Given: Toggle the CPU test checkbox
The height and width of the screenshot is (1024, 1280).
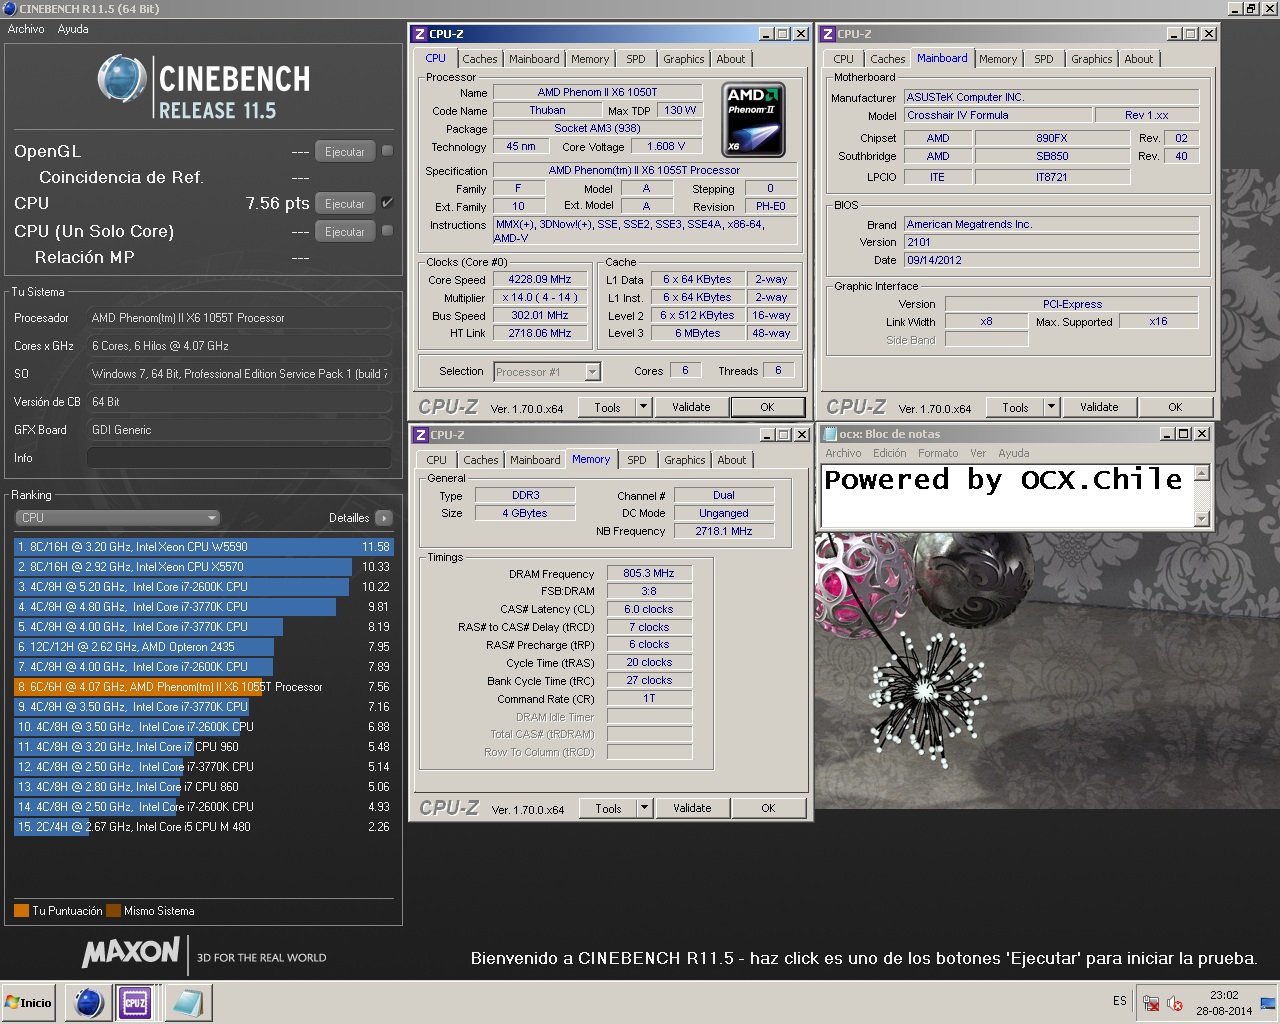Looking at the screenshot, I should tap(387, 203).
